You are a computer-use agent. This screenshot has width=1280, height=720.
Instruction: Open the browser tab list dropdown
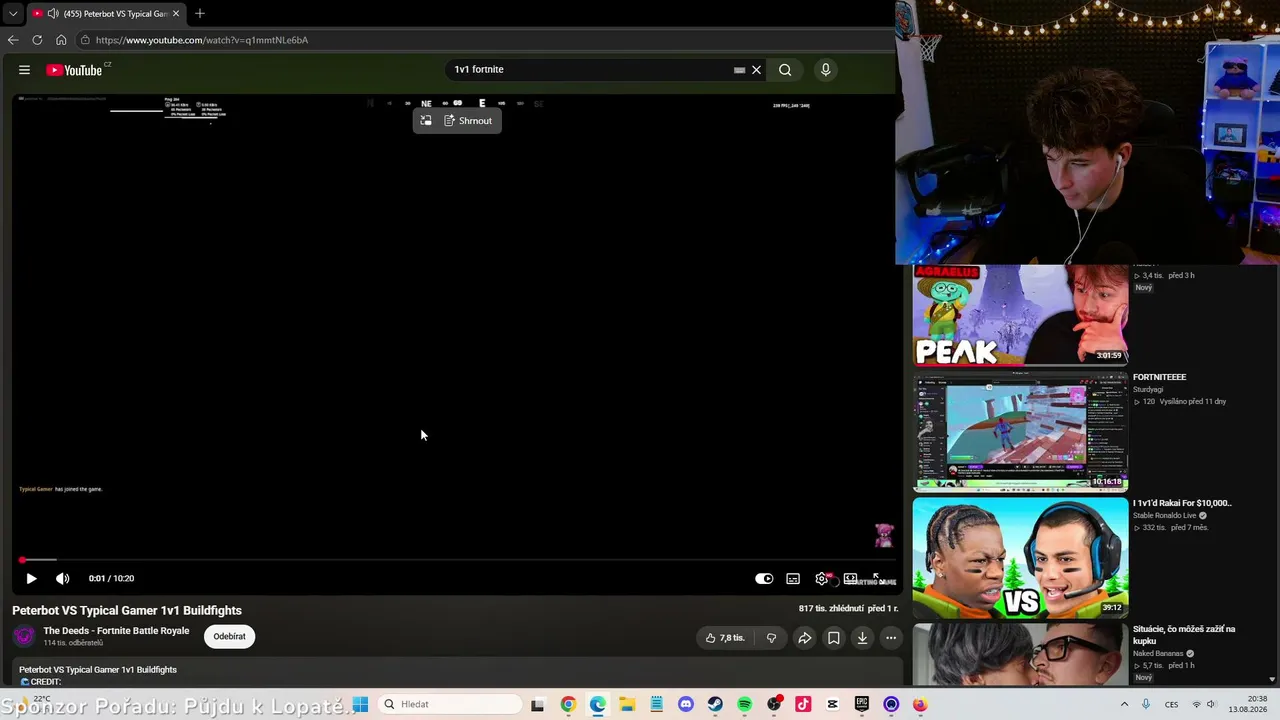12,13
